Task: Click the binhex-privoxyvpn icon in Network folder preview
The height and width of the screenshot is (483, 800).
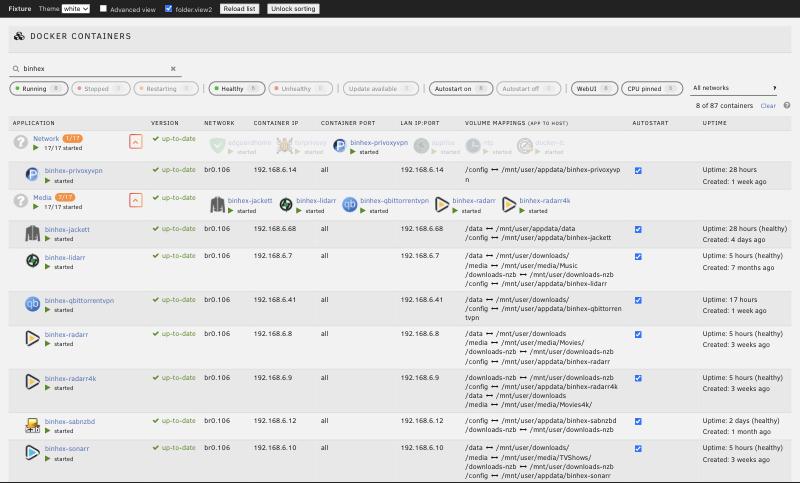Action: coord(339,146)
